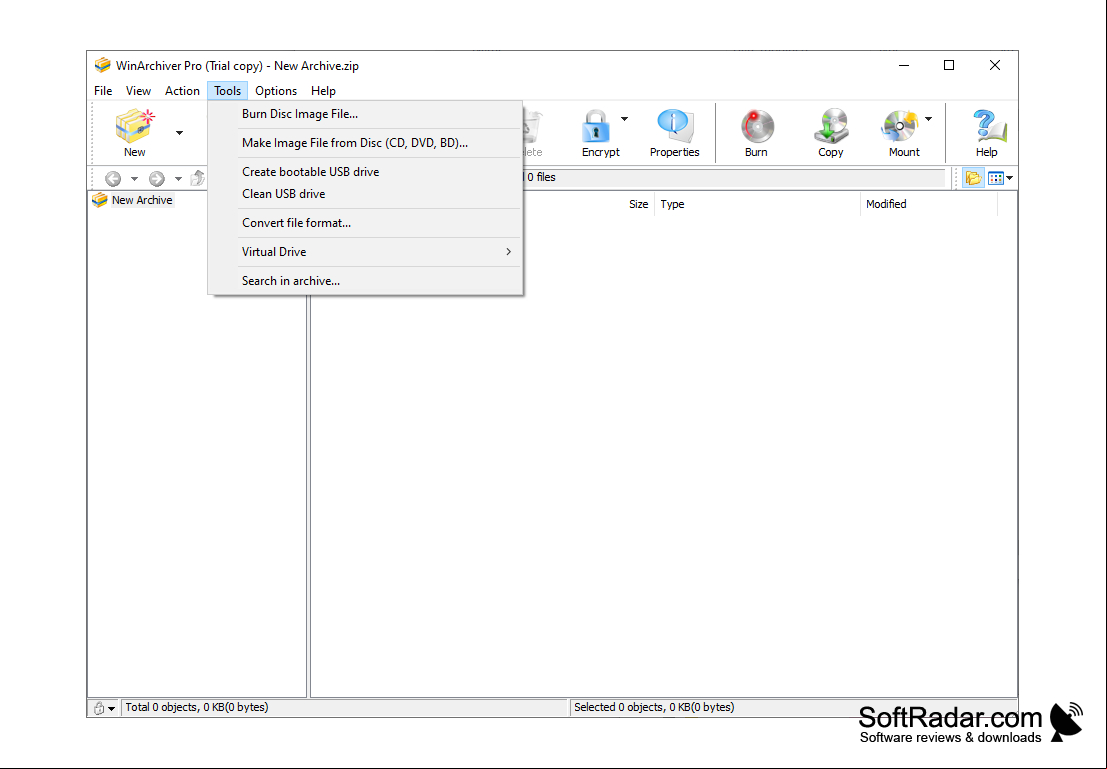This screenshot has width=1107, height=769.
Task: Choose Convert file format...
Action: (366, 222)
